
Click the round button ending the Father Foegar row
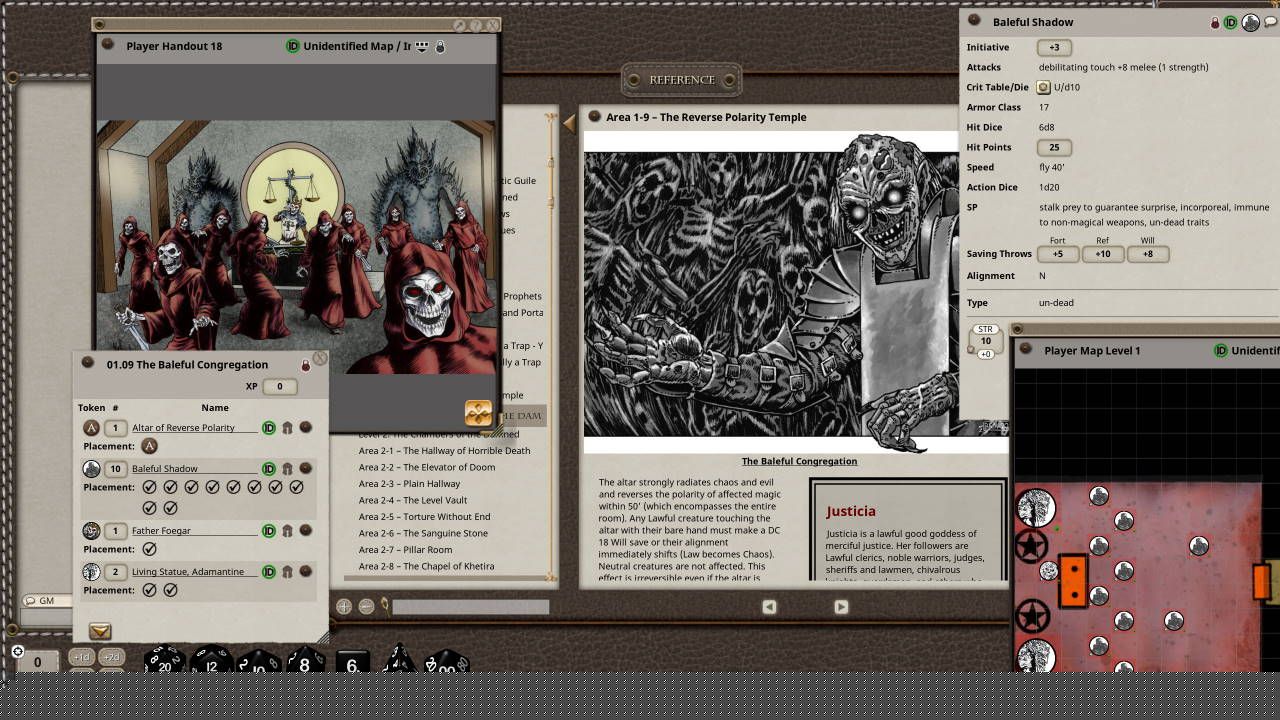(x=306, y=531)
